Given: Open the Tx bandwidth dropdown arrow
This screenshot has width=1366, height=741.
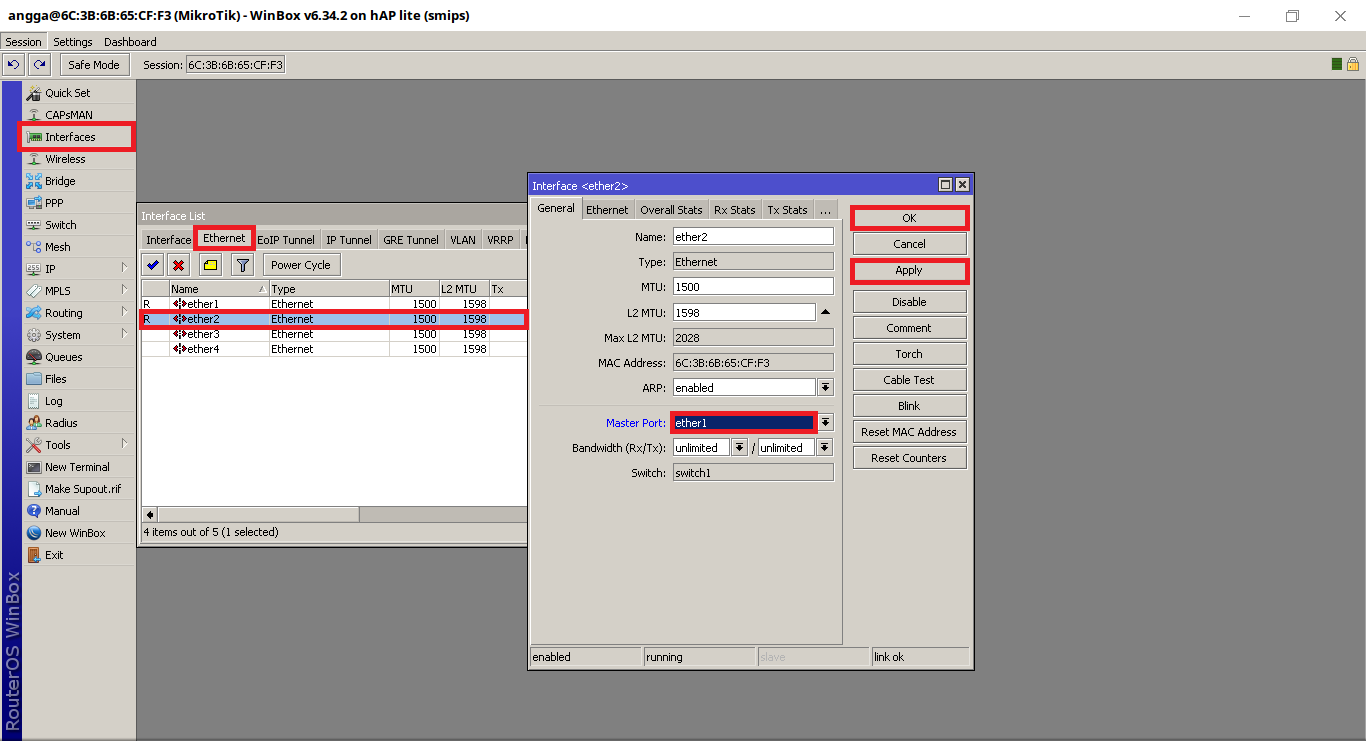Looking at the screenshot, I should pyautogui.click(x=825, y=448).
